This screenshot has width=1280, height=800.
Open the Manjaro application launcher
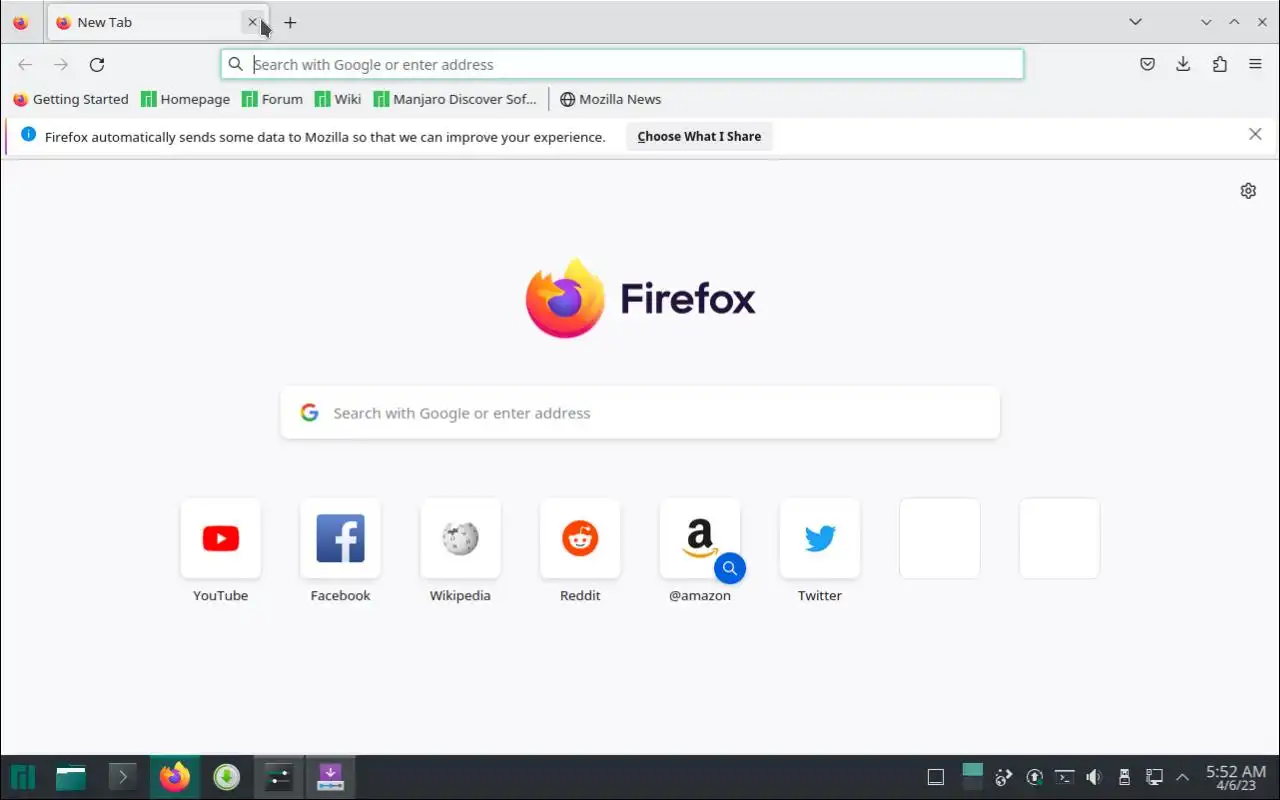tap(23, 777)
